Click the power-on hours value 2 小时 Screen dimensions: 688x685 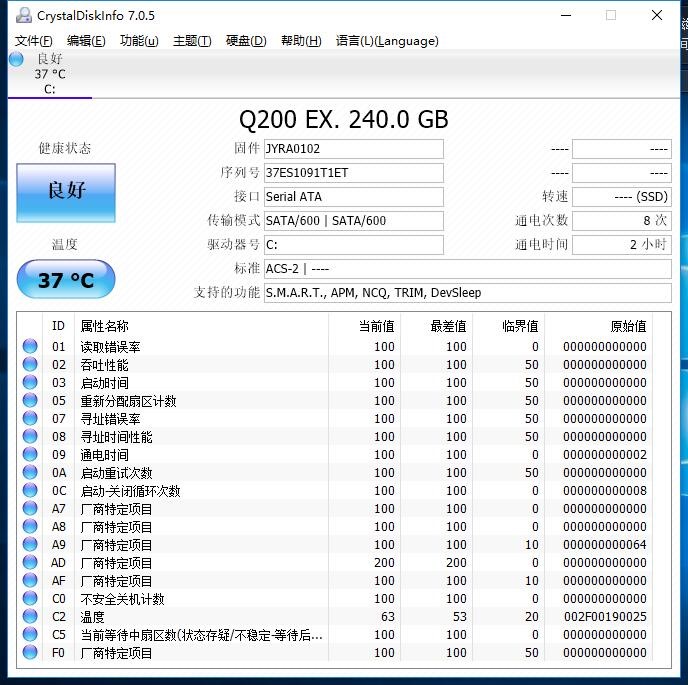point(622,244)
